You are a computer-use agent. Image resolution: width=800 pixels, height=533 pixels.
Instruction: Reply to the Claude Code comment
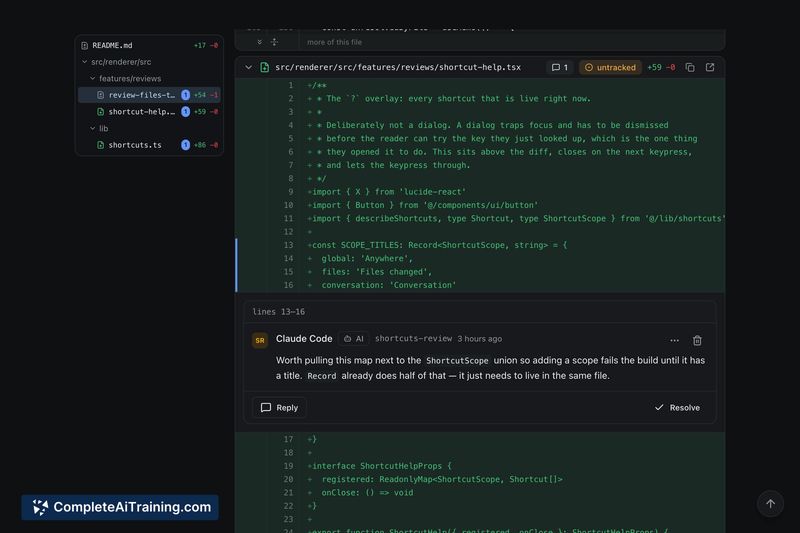pos(280,408)
